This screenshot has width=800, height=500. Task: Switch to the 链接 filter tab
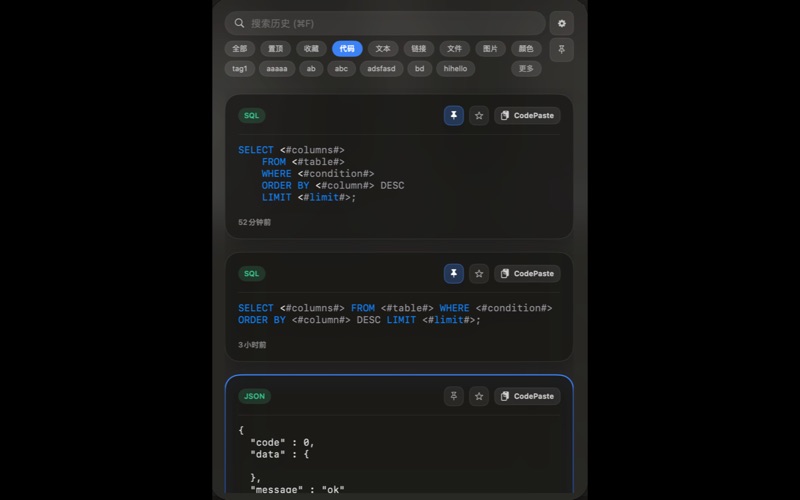419,48
